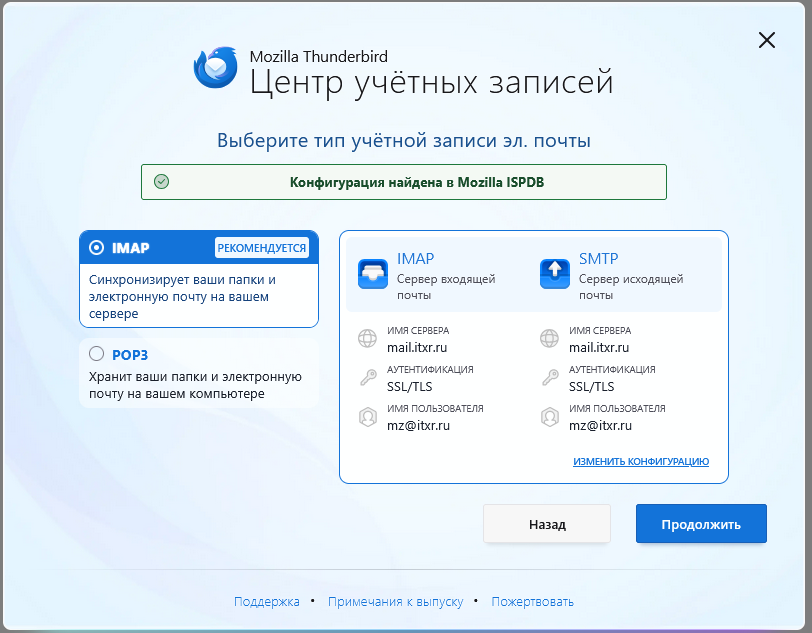
Task: Click the key icon for IMAP authentication
Action: 367,378
